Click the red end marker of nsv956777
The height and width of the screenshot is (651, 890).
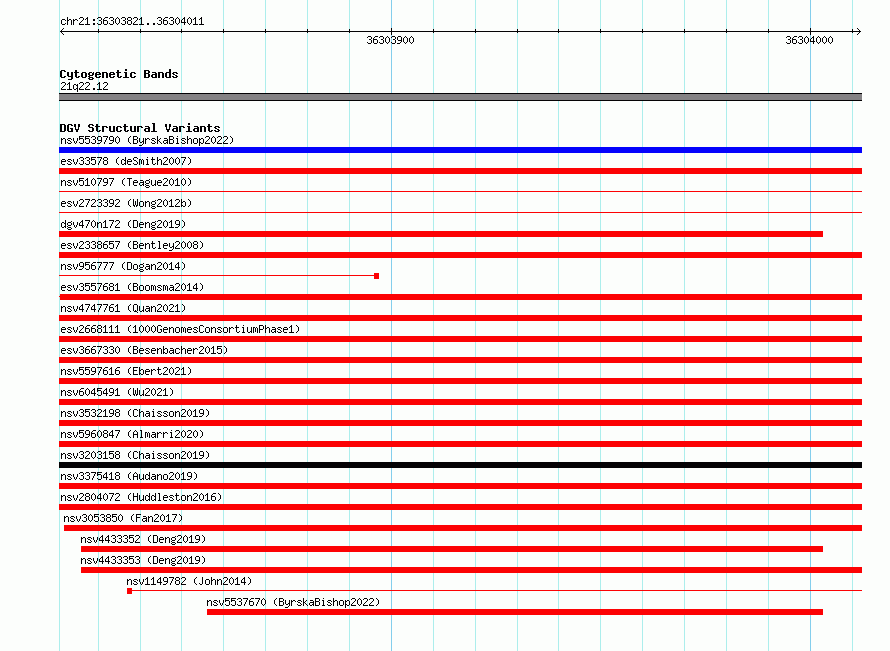point(376,276)
